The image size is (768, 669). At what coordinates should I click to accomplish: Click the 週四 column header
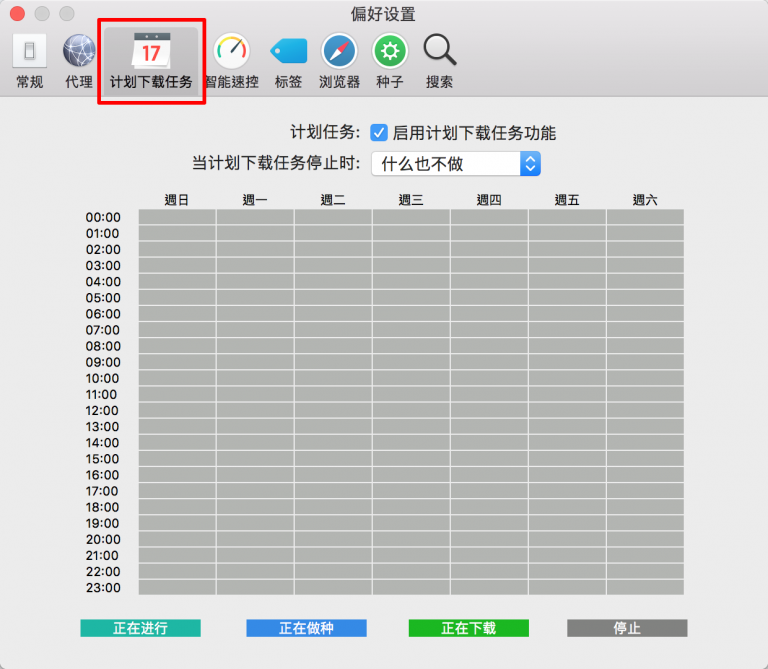tap(489, 200)
